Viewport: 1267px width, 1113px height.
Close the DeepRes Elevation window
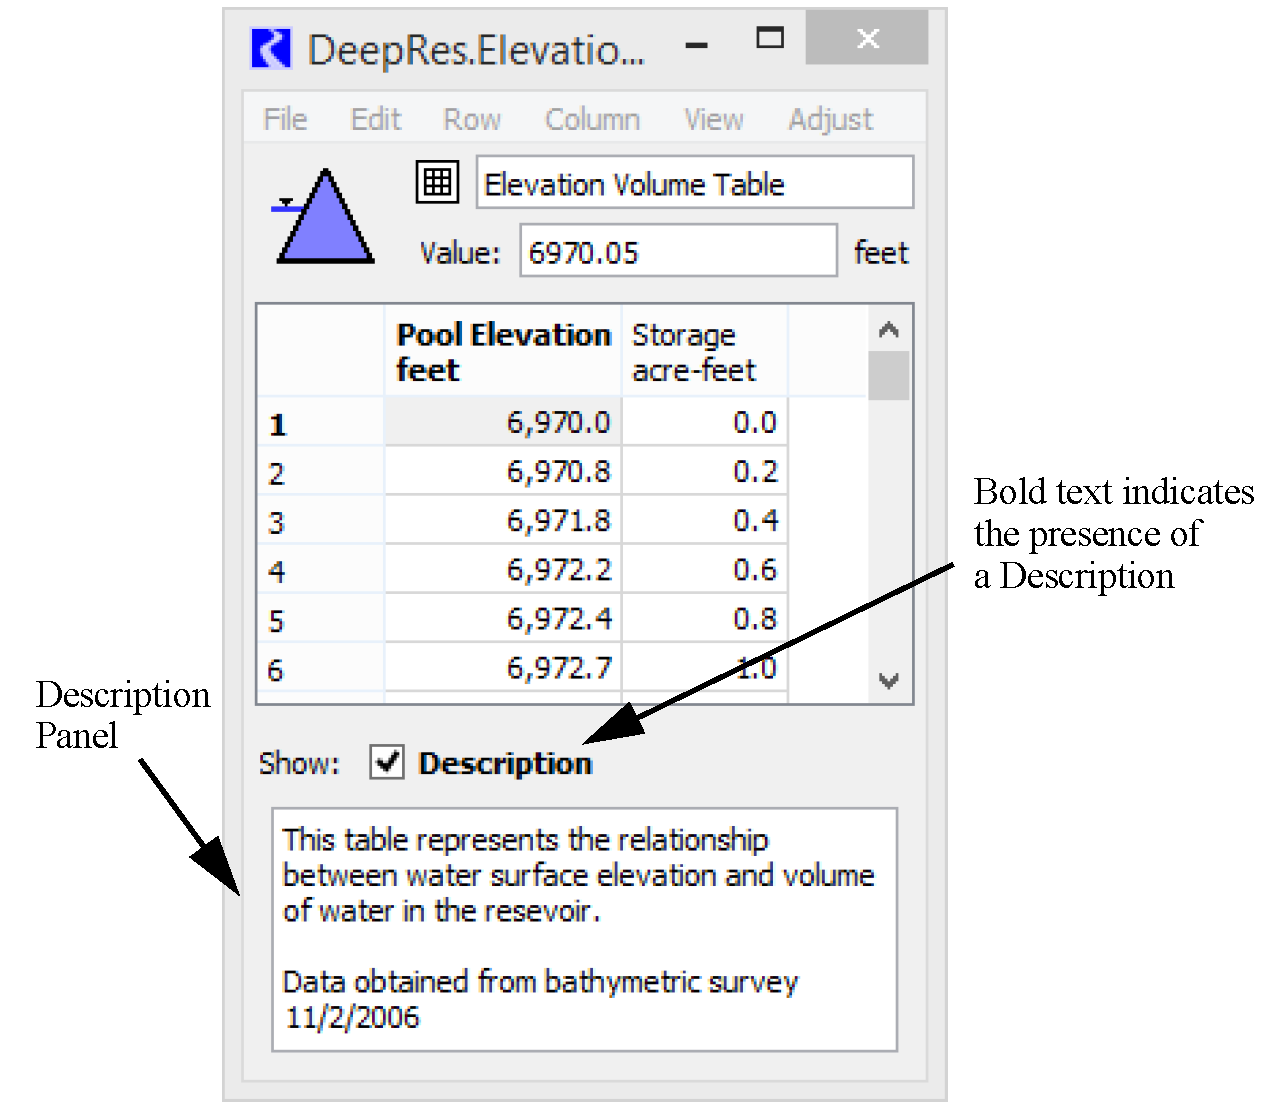(867, 39)
